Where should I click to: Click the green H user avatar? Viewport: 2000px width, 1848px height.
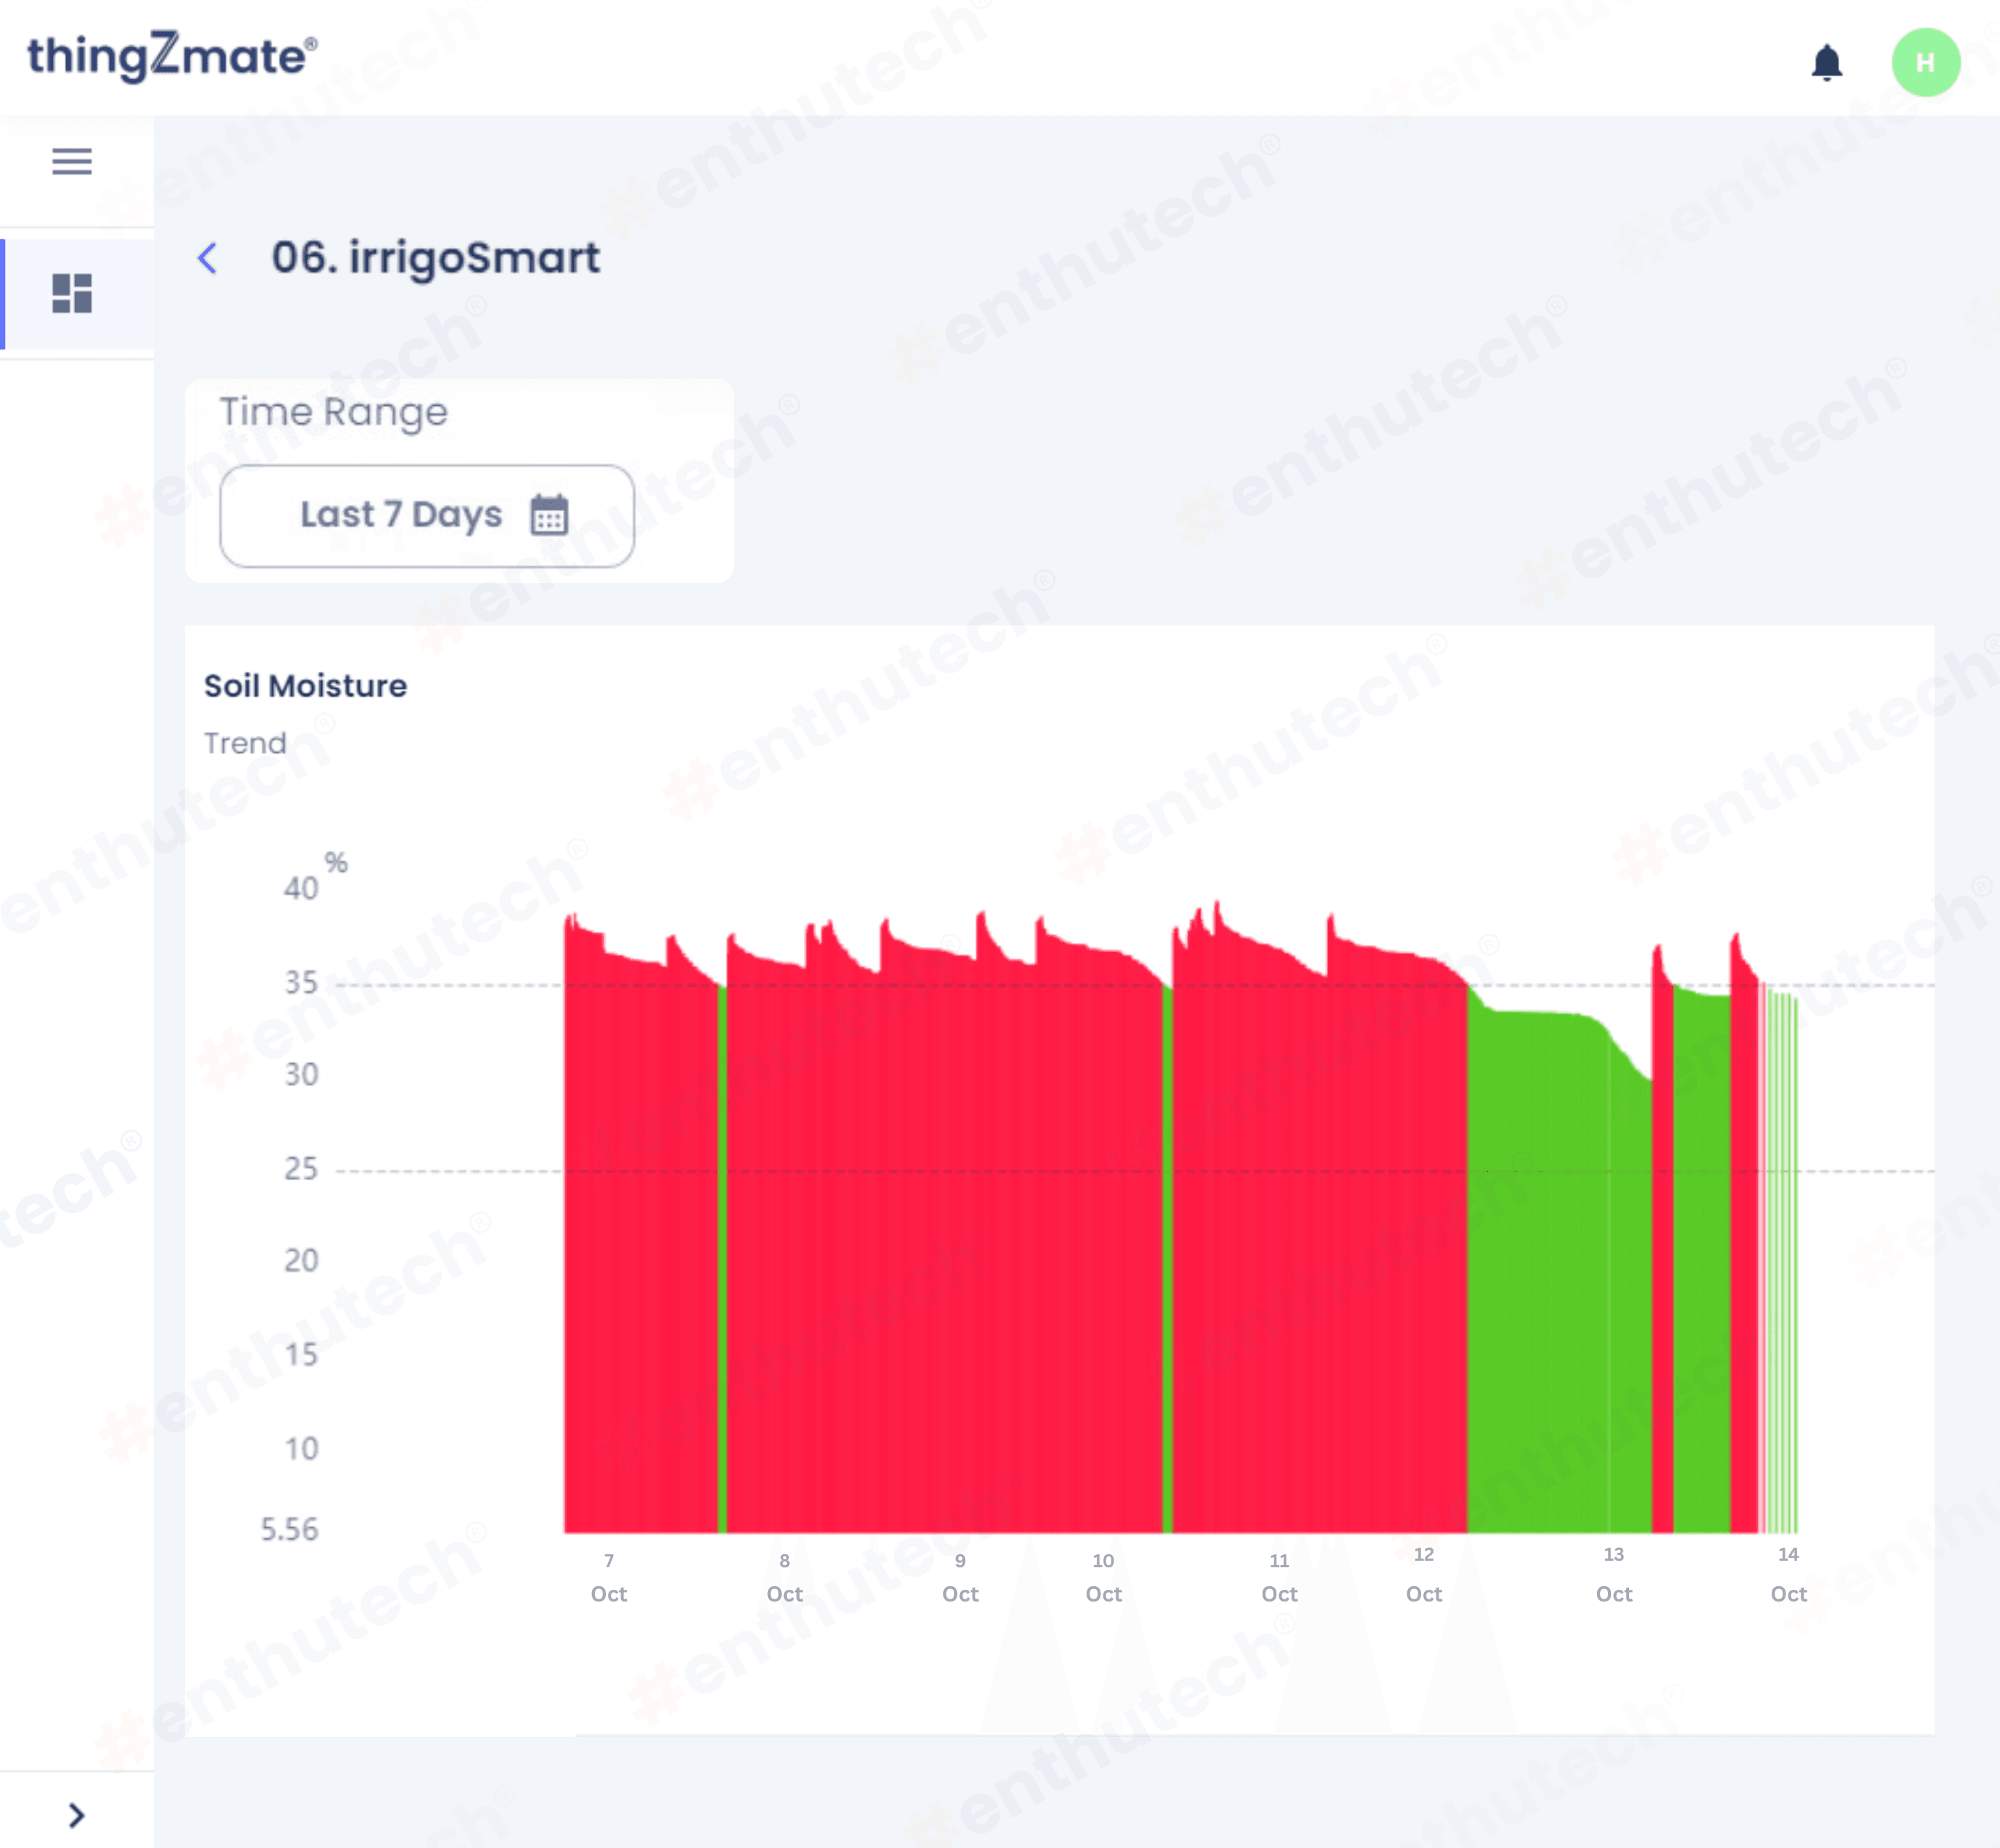1925,63
